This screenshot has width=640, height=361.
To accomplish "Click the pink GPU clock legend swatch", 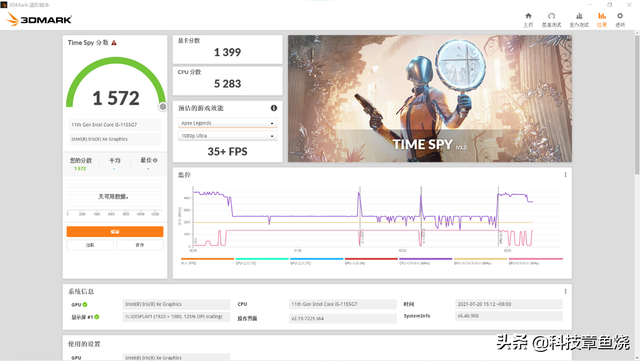I will pos(535,259).
